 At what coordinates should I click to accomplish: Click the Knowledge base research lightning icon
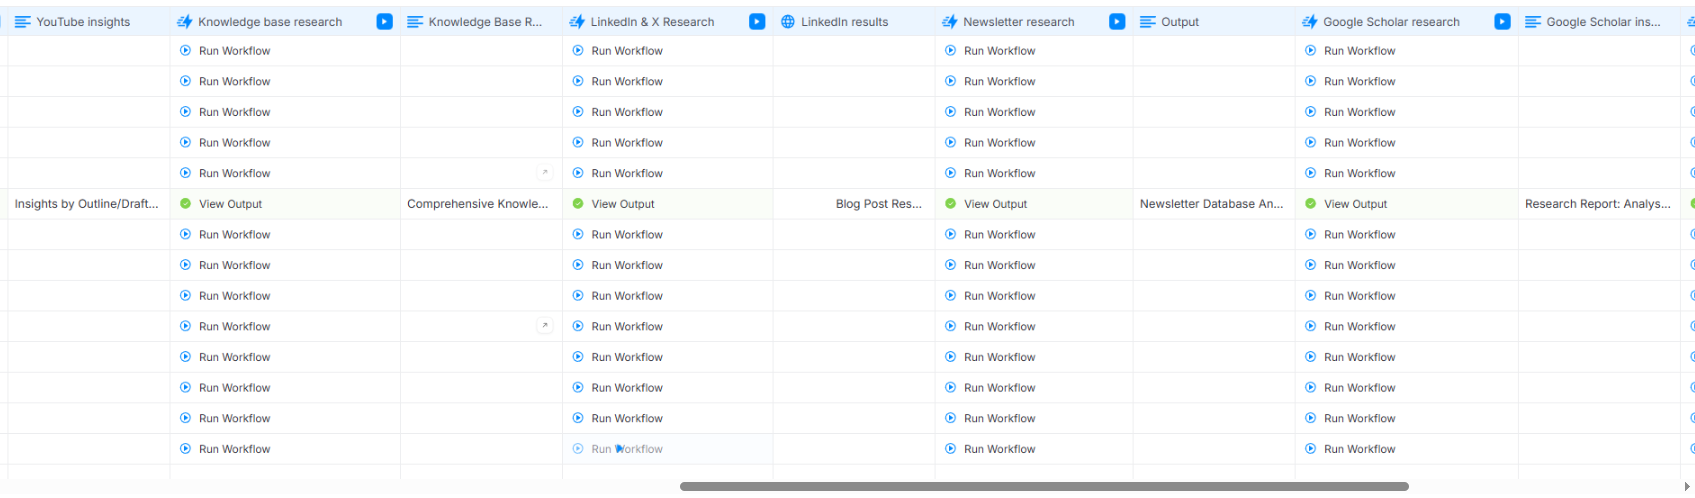pos(184,22)
